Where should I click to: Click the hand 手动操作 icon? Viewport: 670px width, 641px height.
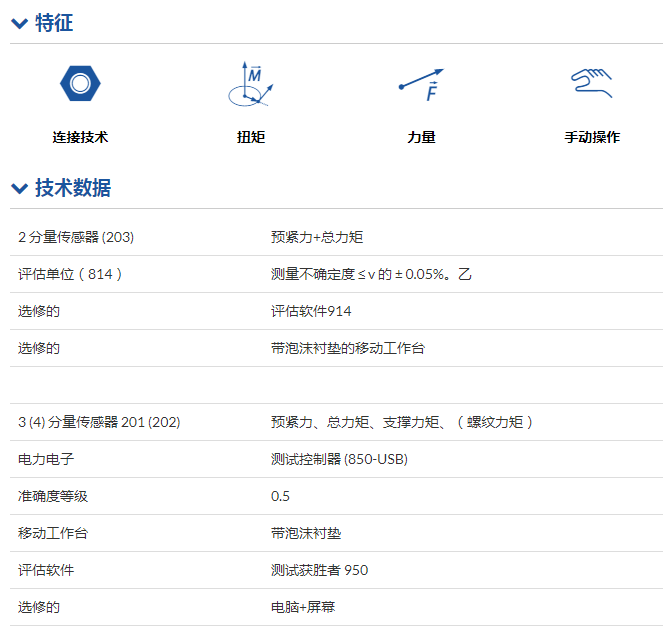[x=591, y=82]
